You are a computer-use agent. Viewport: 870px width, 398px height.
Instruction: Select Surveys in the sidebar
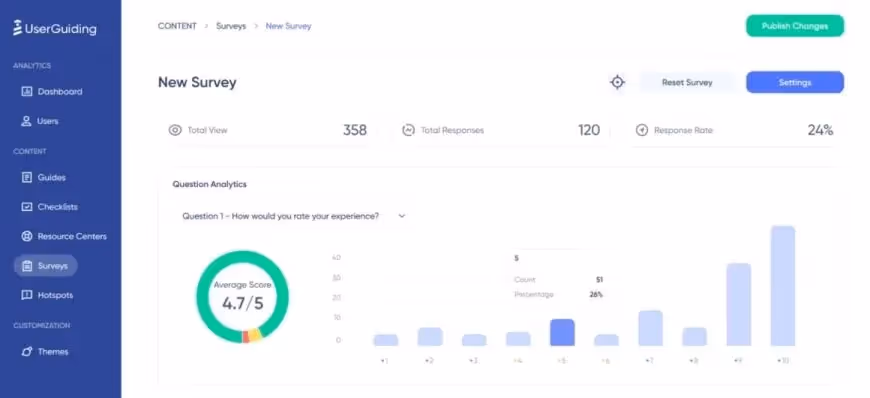coord(45,266)
